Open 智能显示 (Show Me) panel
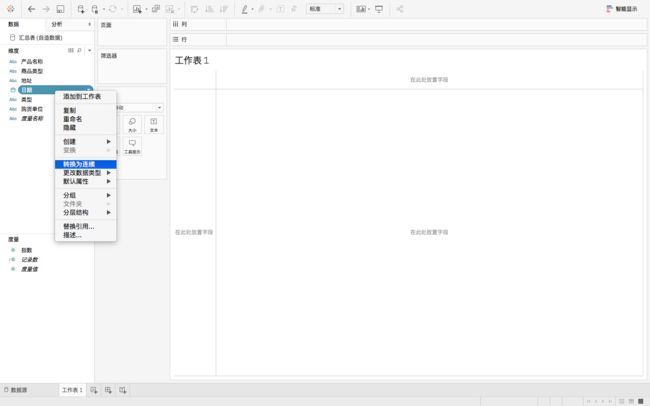The height and width of the screenshot is (406, 650). pyautogui.click(x=621, y=9)
